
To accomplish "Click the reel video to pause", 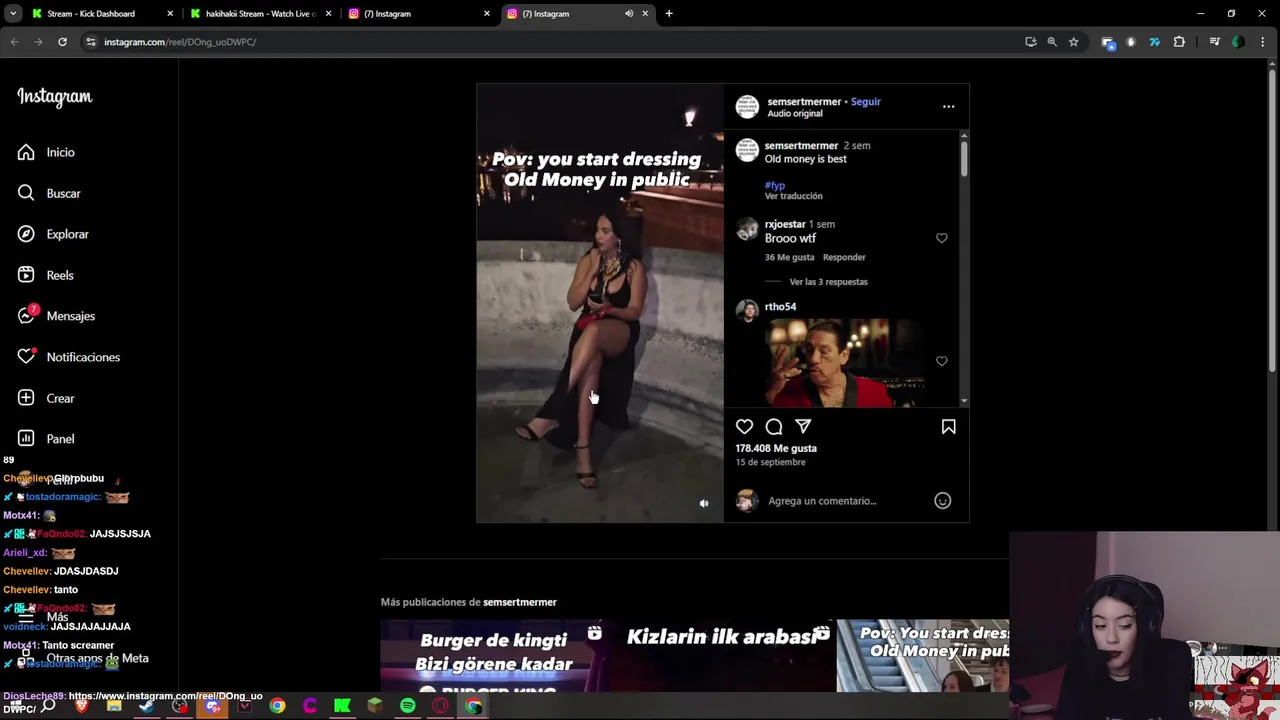I will (600, 303).
